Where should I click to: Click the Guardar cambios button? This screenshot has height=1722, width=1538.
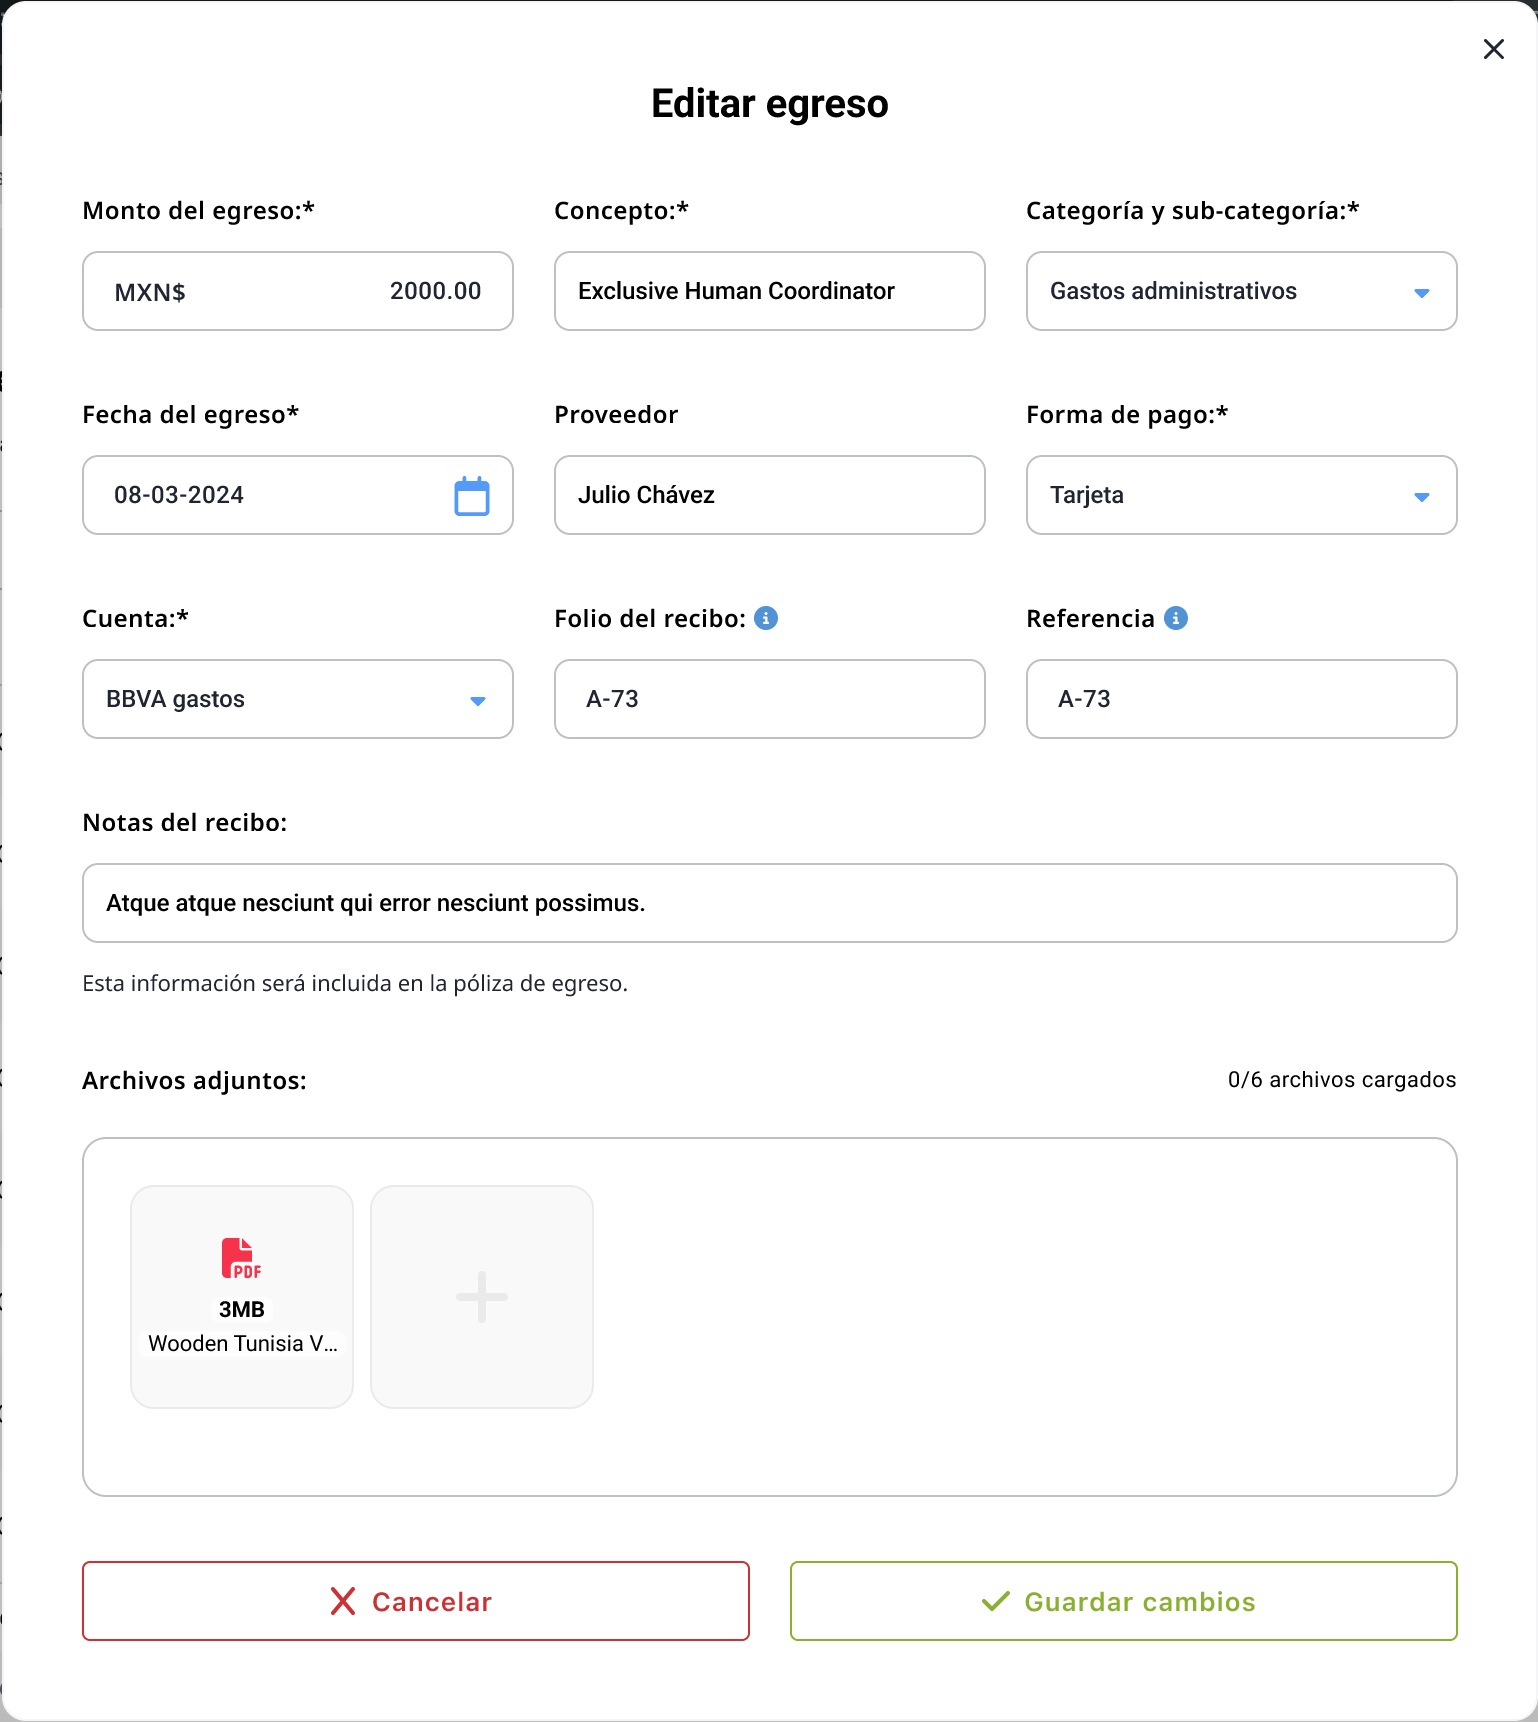1124,1601
